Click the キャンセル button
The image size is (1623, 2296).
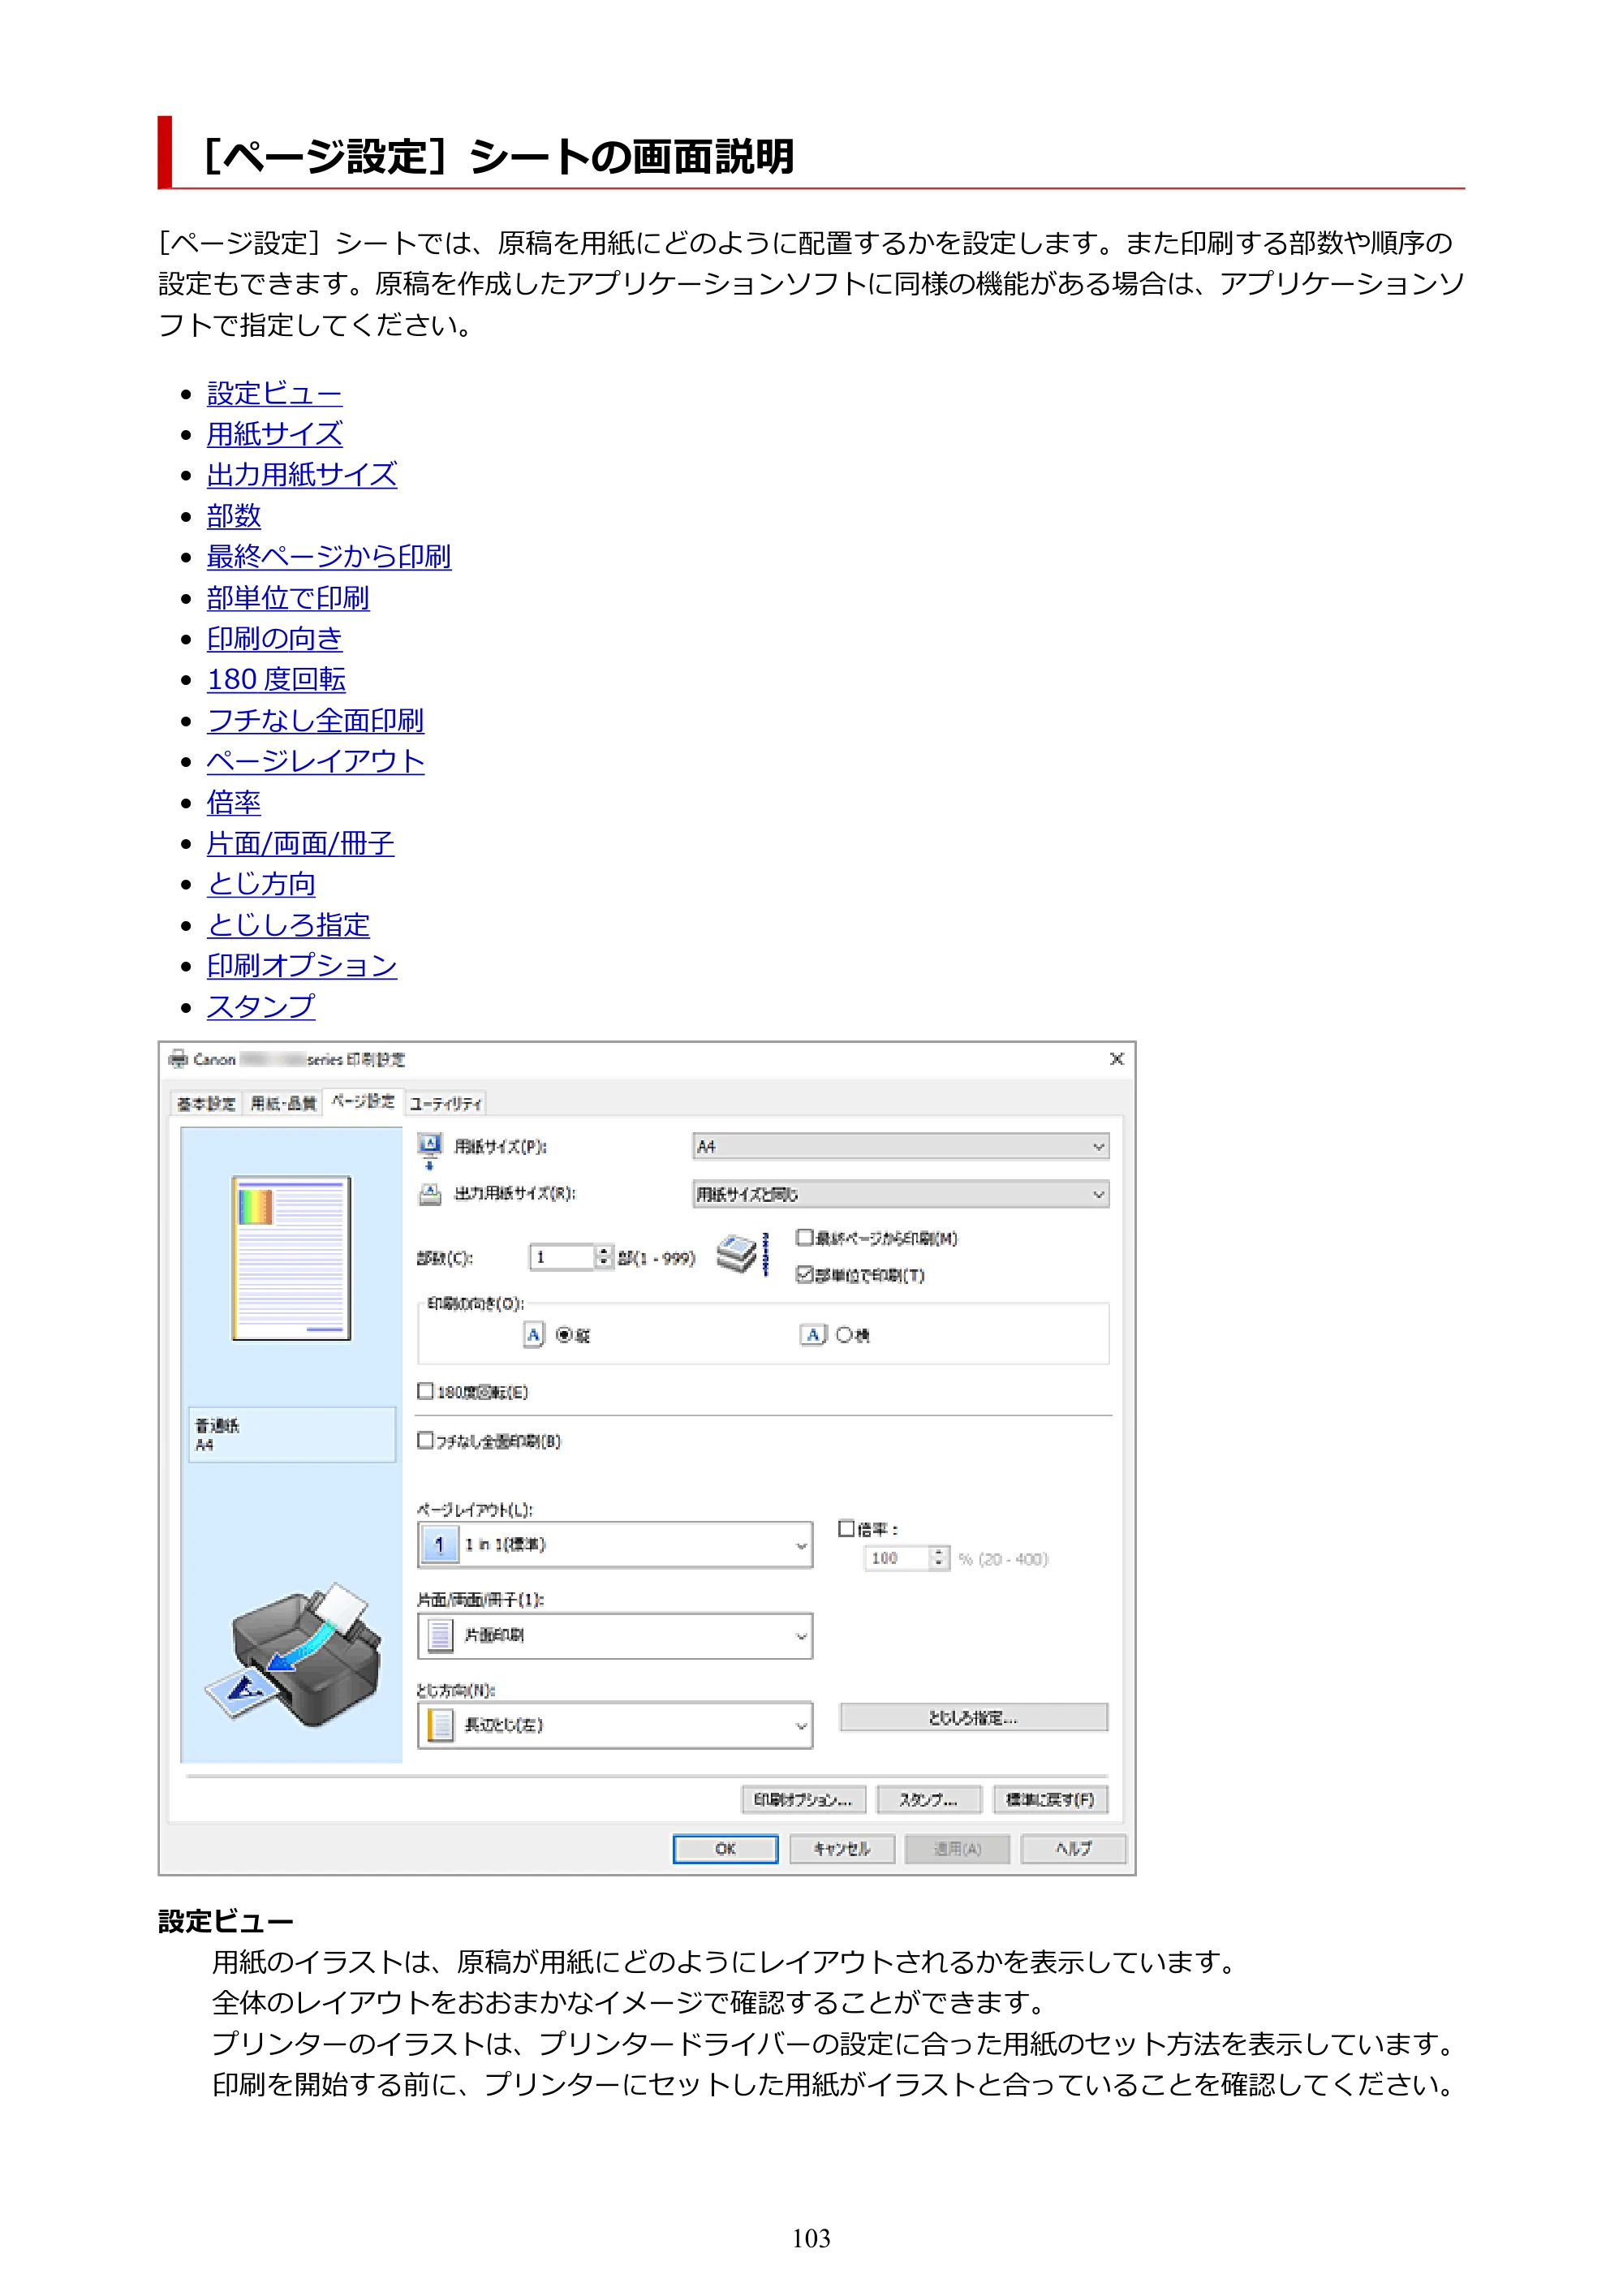coord(842,1849)
